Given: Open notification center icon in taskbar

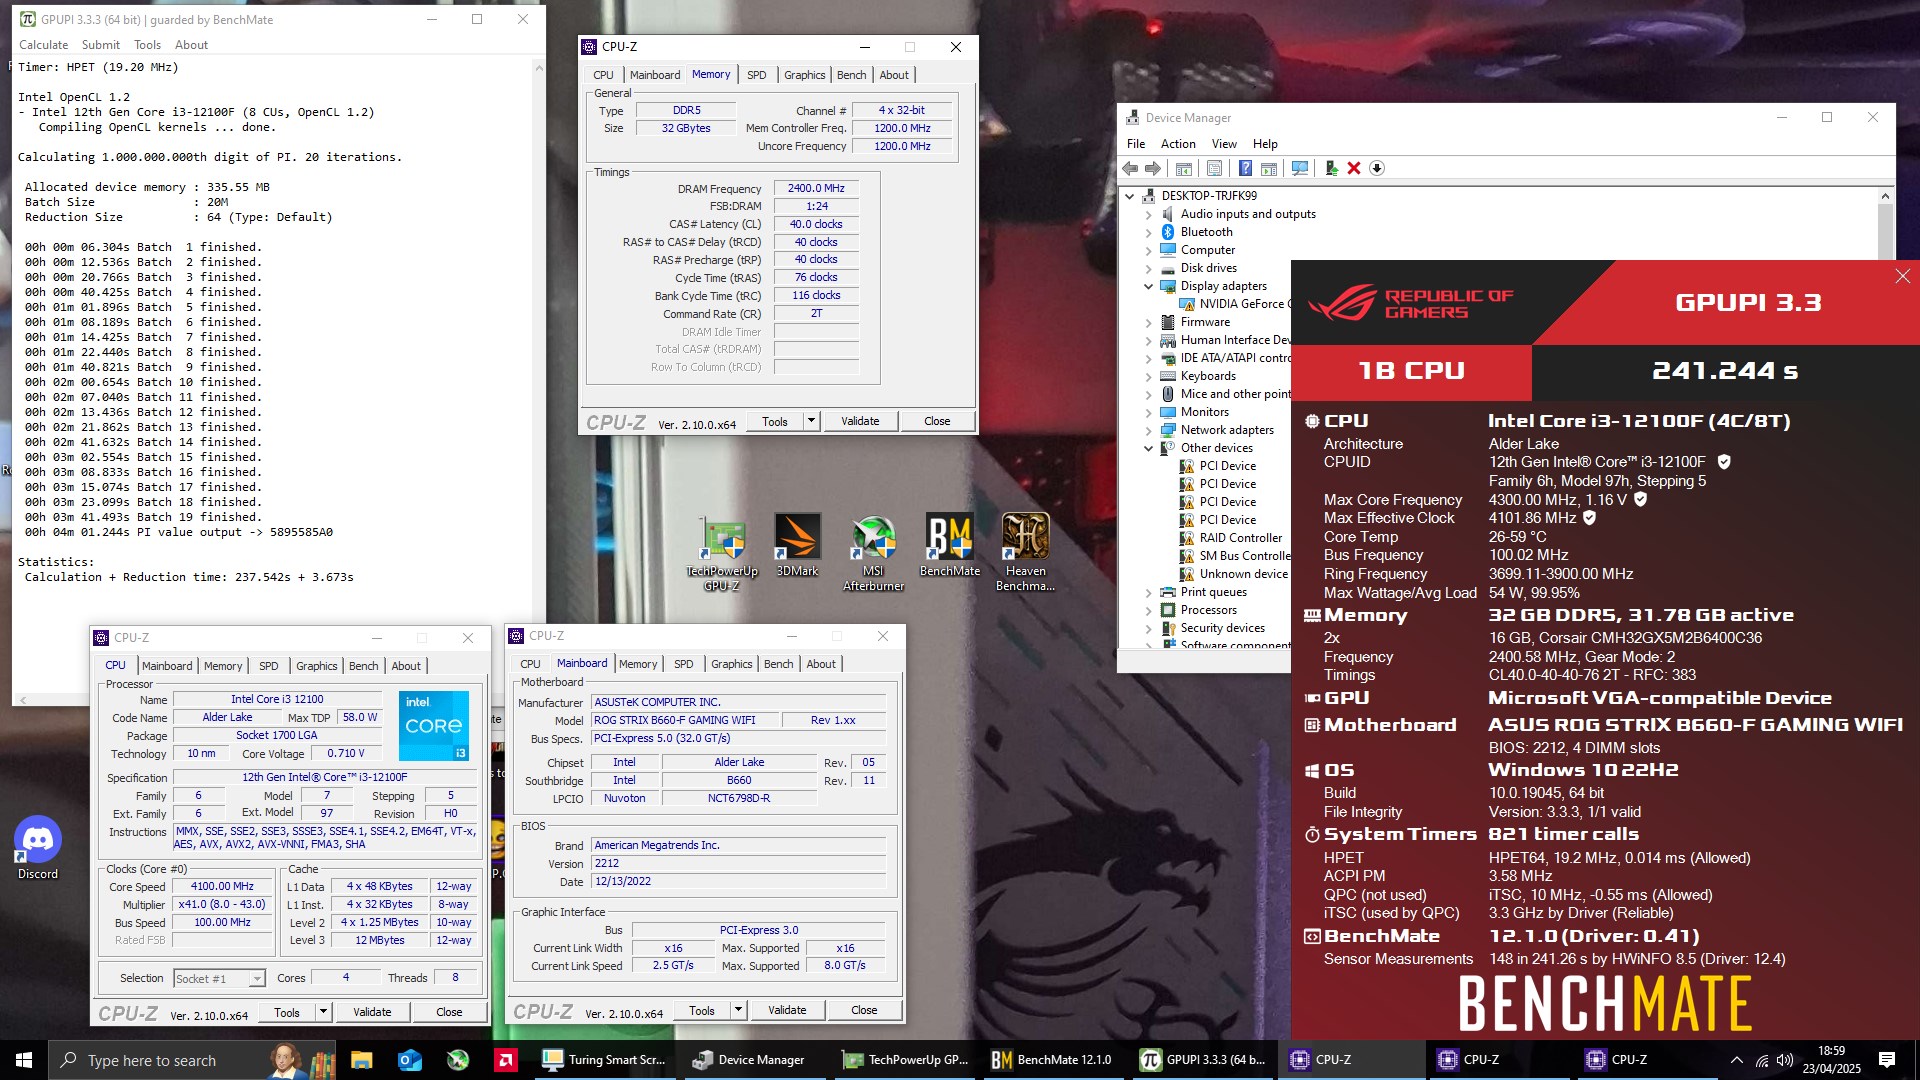Looking at the screenshot, I should tap(1887, 1060).
